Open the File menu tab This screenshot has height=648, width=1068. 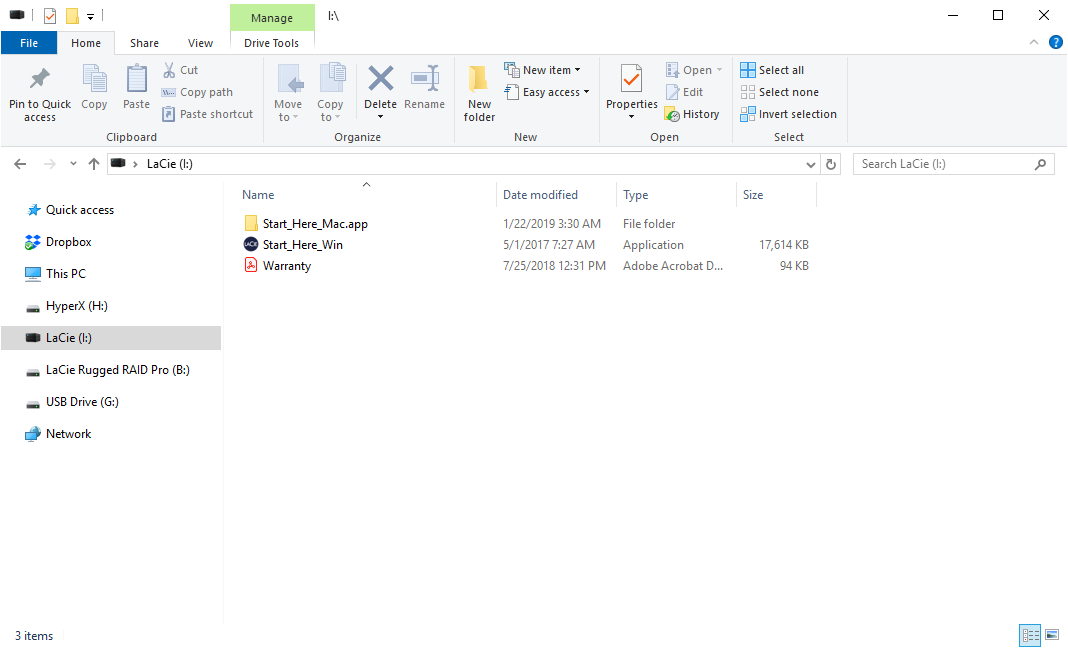tap(29, 43)
